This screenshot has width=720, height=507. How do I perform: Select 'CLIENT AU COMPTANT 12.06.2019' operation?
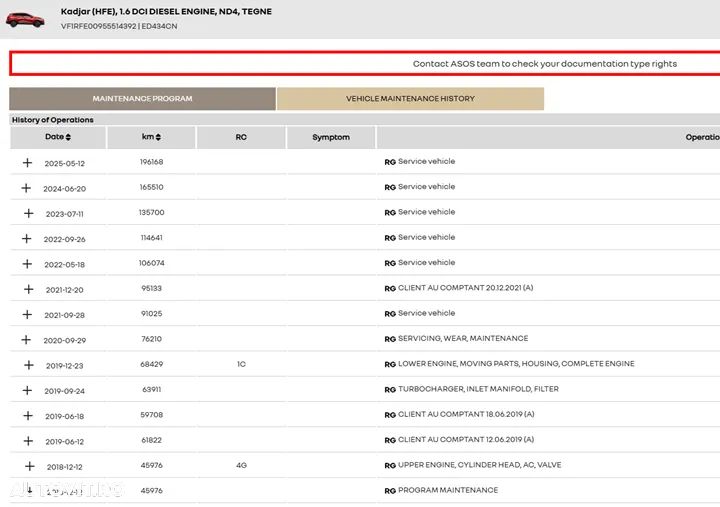[x=466, y=439]
